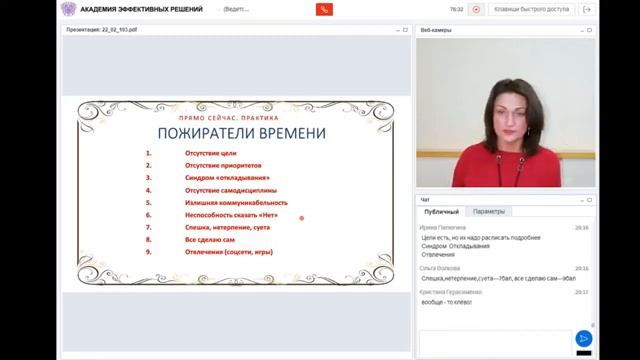
Task: Click the Пожиратели времени slide title
Action: [242, 133]
